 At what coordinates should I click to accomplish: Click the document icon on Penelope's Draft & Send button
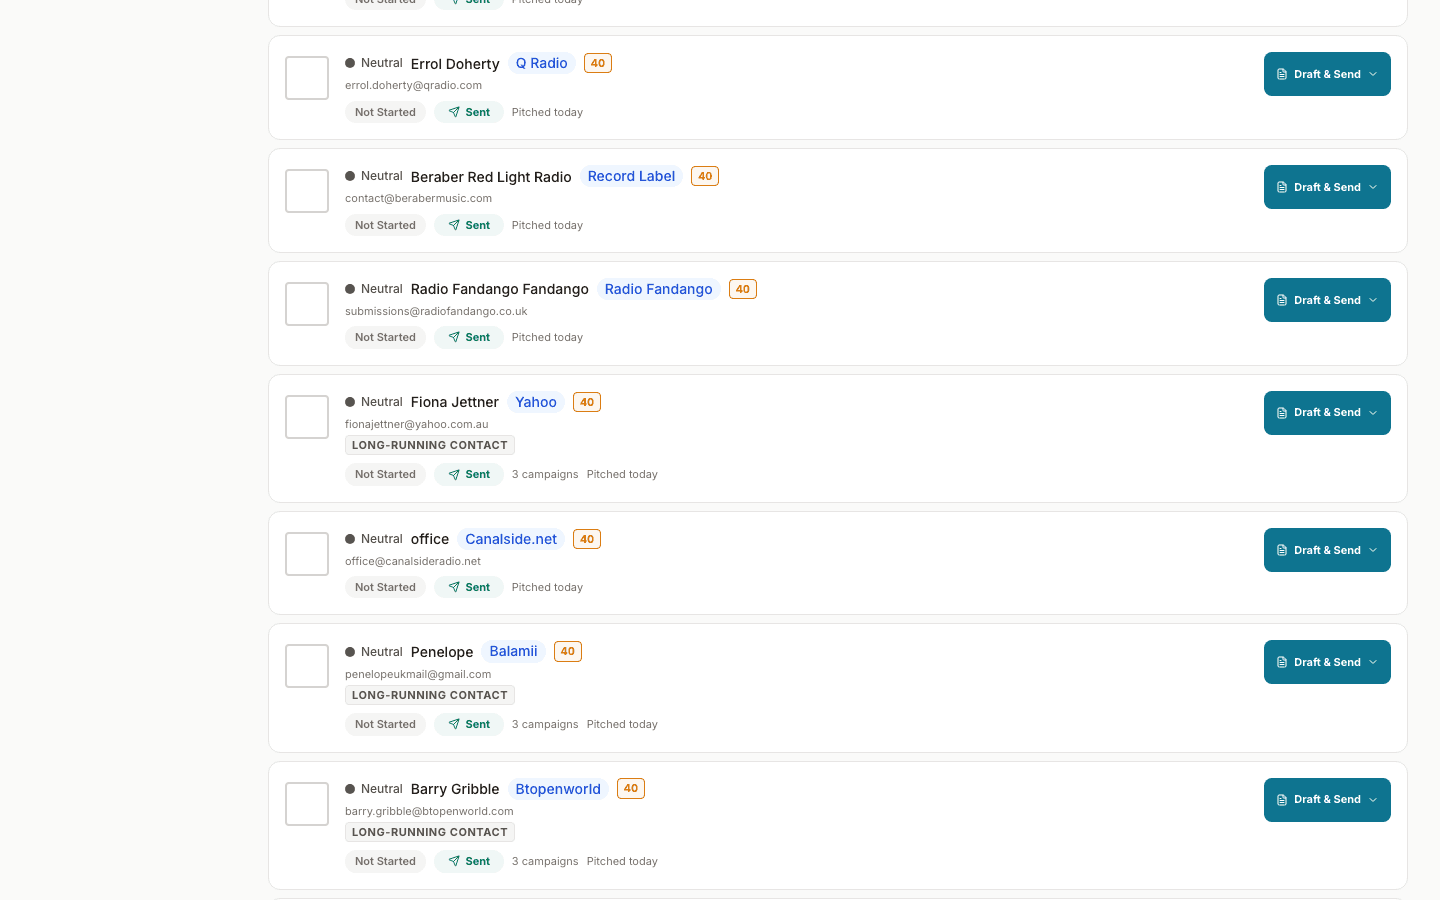tap(1282, 661)
